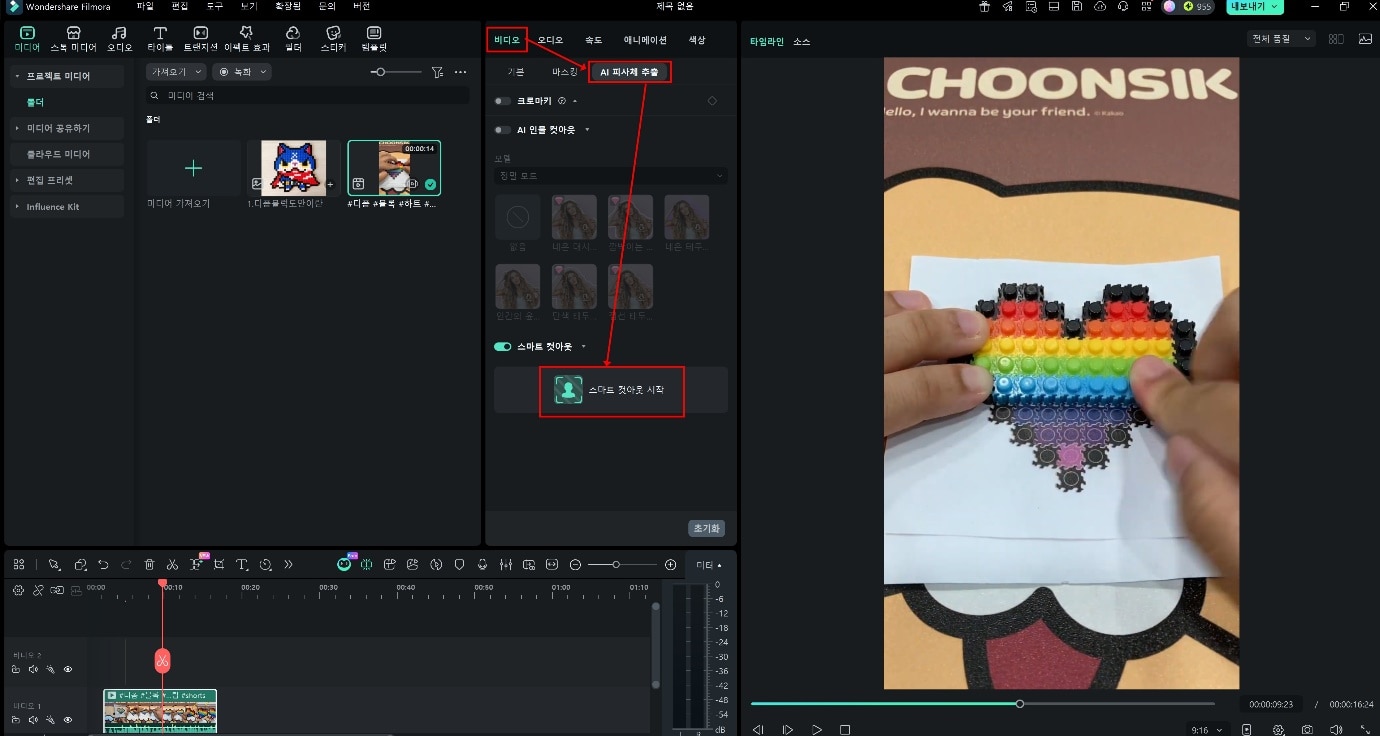
Task: Click the Smart Cutout Start (스마트 컷아웃 시작) button
Action: click(611, 390)
